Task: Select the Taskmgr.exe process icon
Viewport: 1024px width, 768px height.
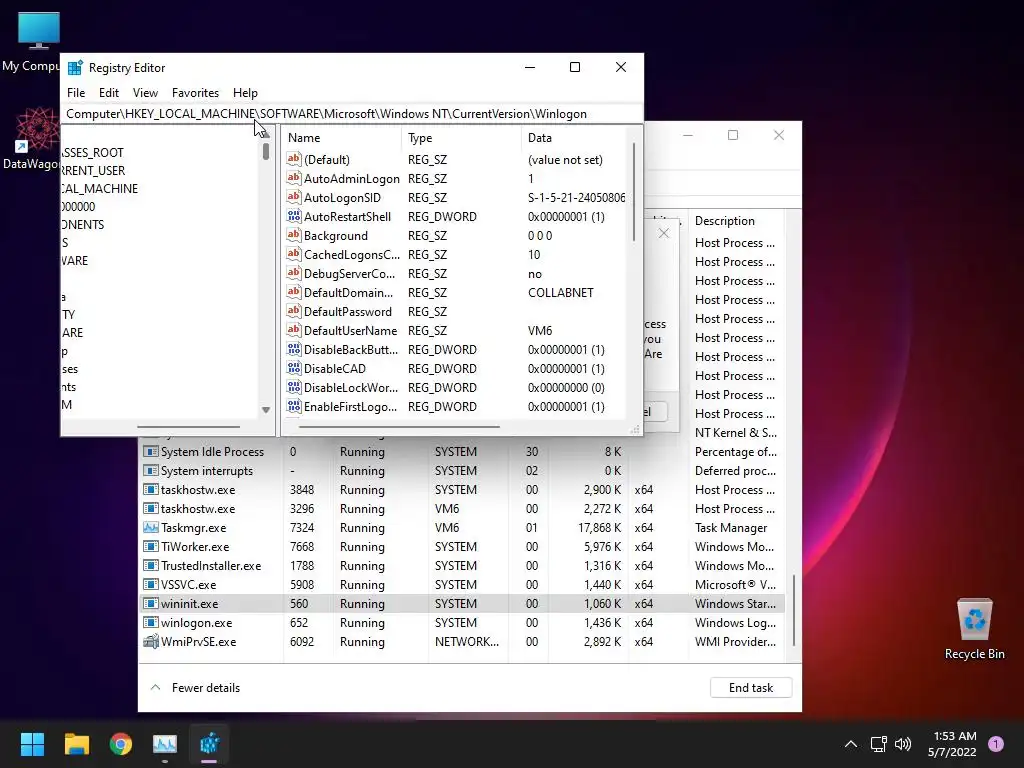Action: [151, 527]
